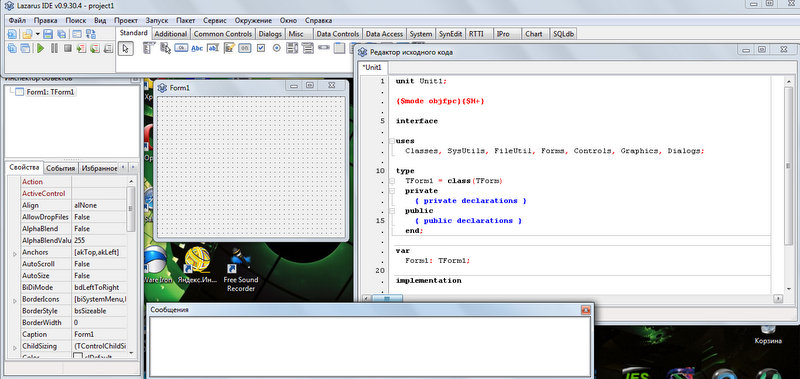This screenshot has width=800, height=379.
Task: Collapse the private section fold marker
Action: coord(391,191)
